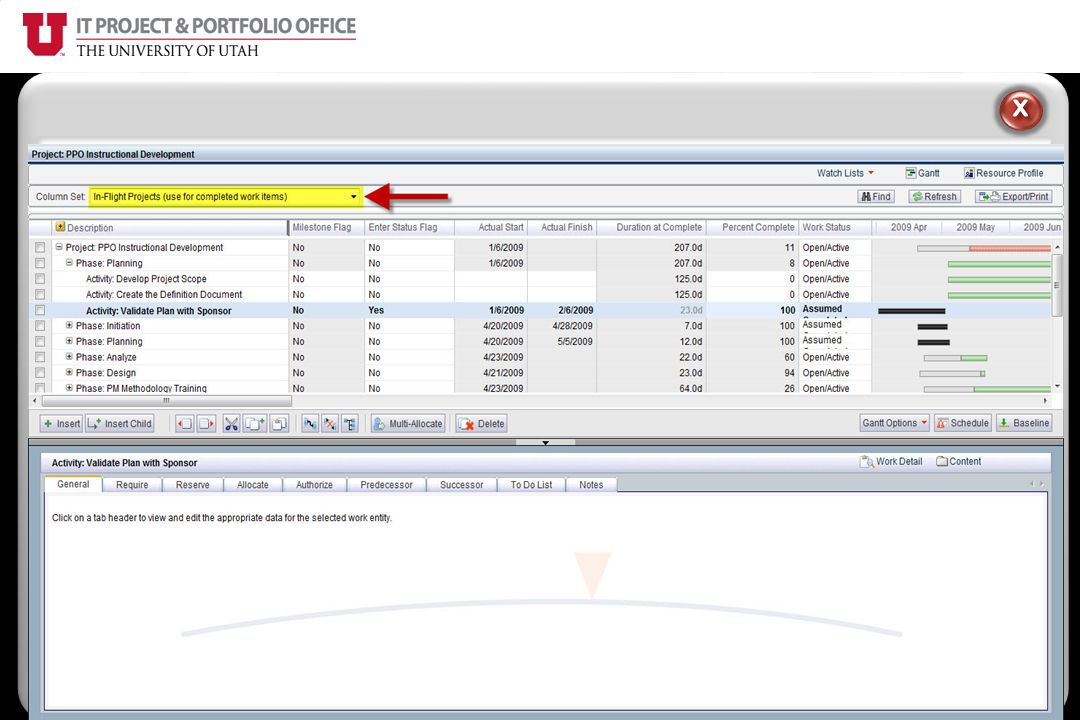This screenshot has height=720, width=1080.
Task: Collapse the expanded Phase: Planning node
Action: 69,263
